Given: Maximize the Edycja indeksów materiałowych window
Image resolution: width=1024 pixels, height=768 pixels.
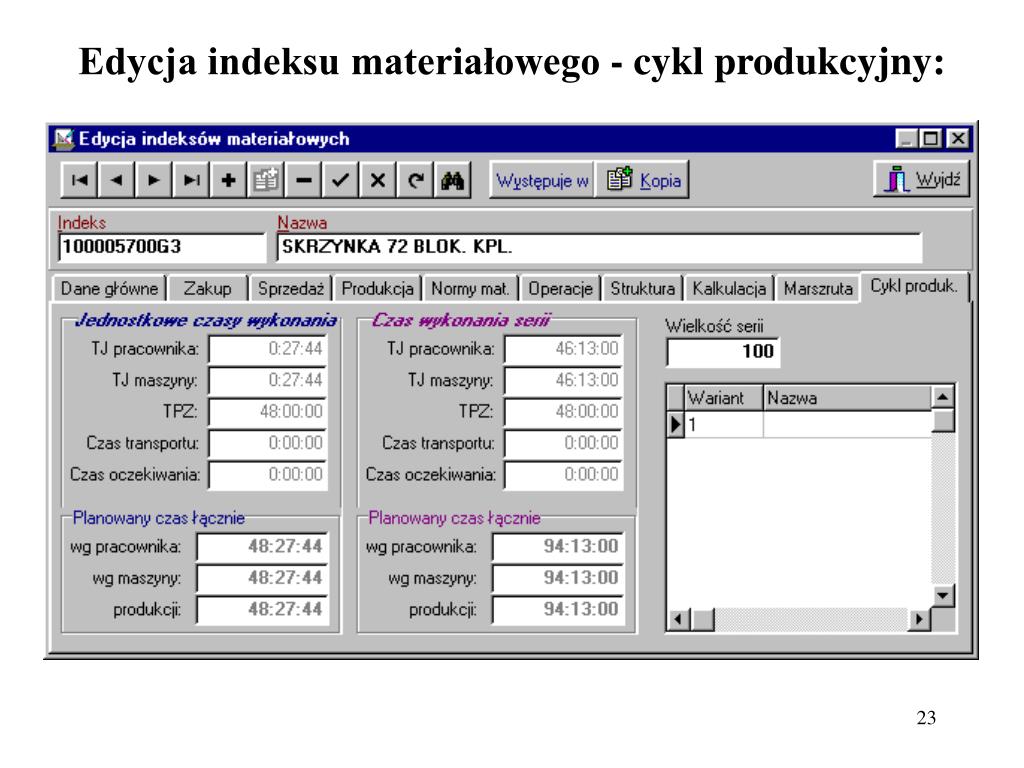Looking at the screenshot, I should (x=930, y=138).
